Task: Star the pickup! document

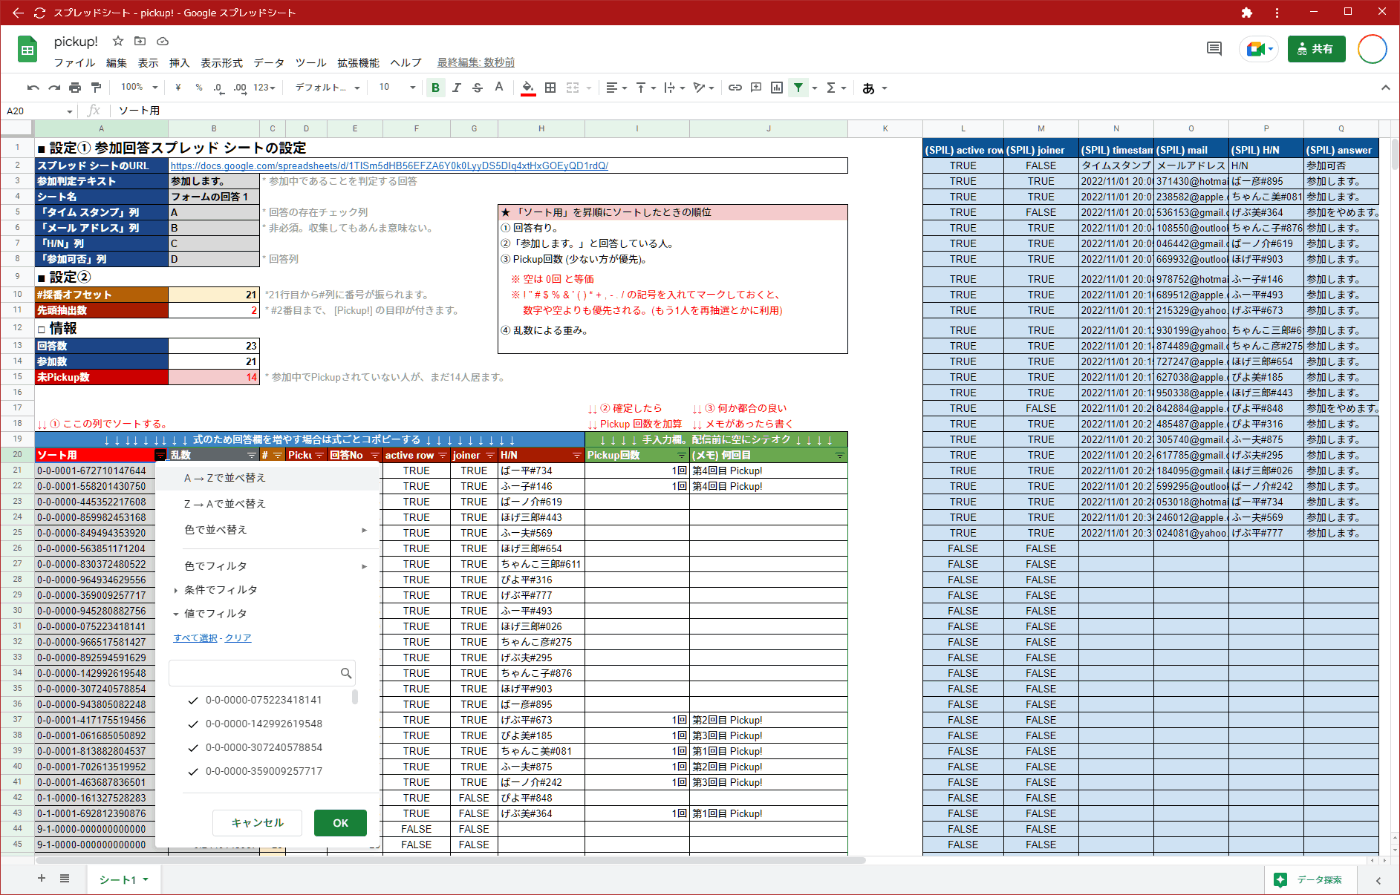Action: point(118,42)
